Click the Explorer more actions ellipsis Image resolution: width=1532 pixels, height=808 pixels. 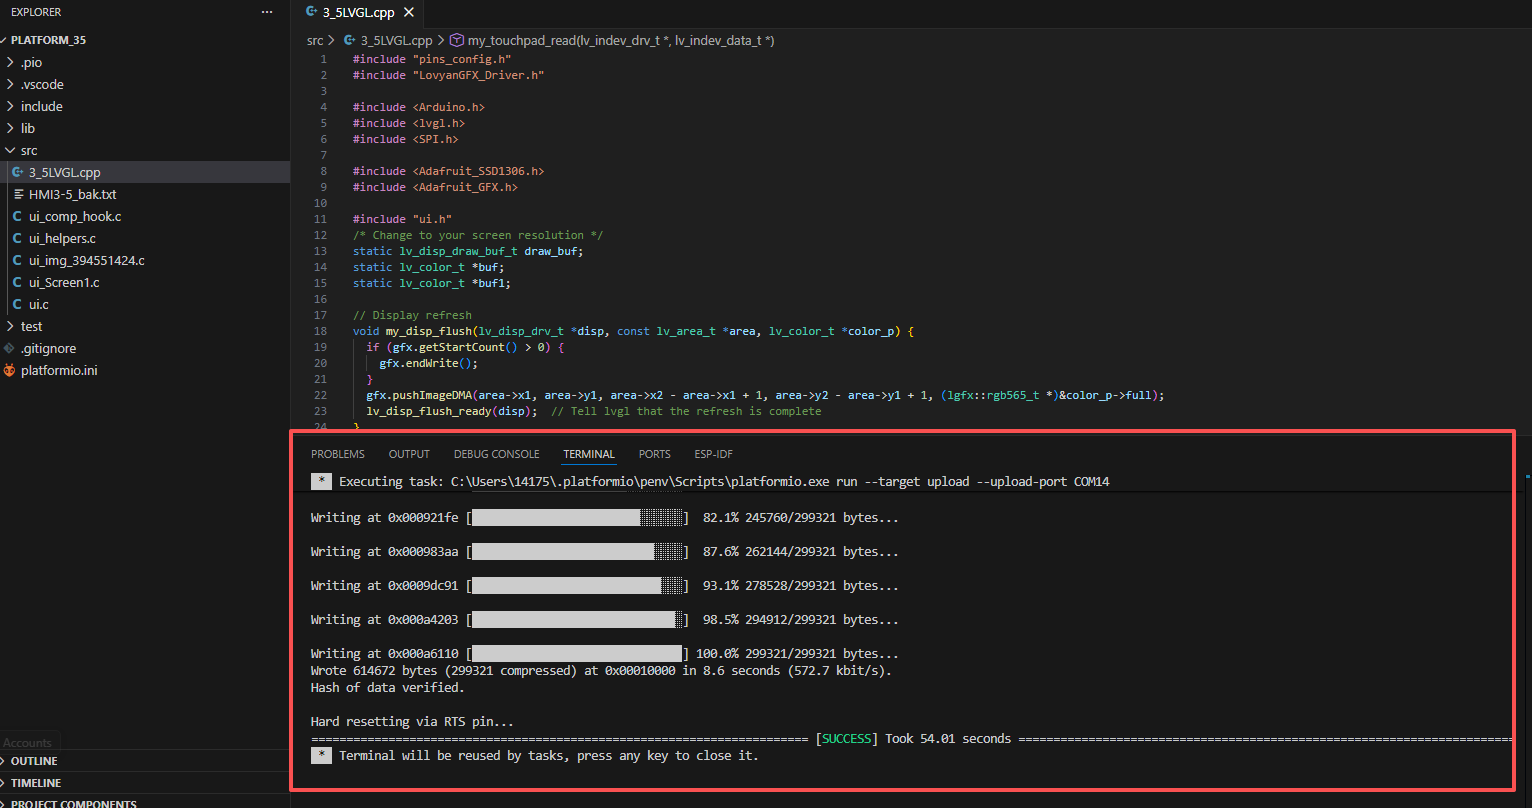[266, 12]
